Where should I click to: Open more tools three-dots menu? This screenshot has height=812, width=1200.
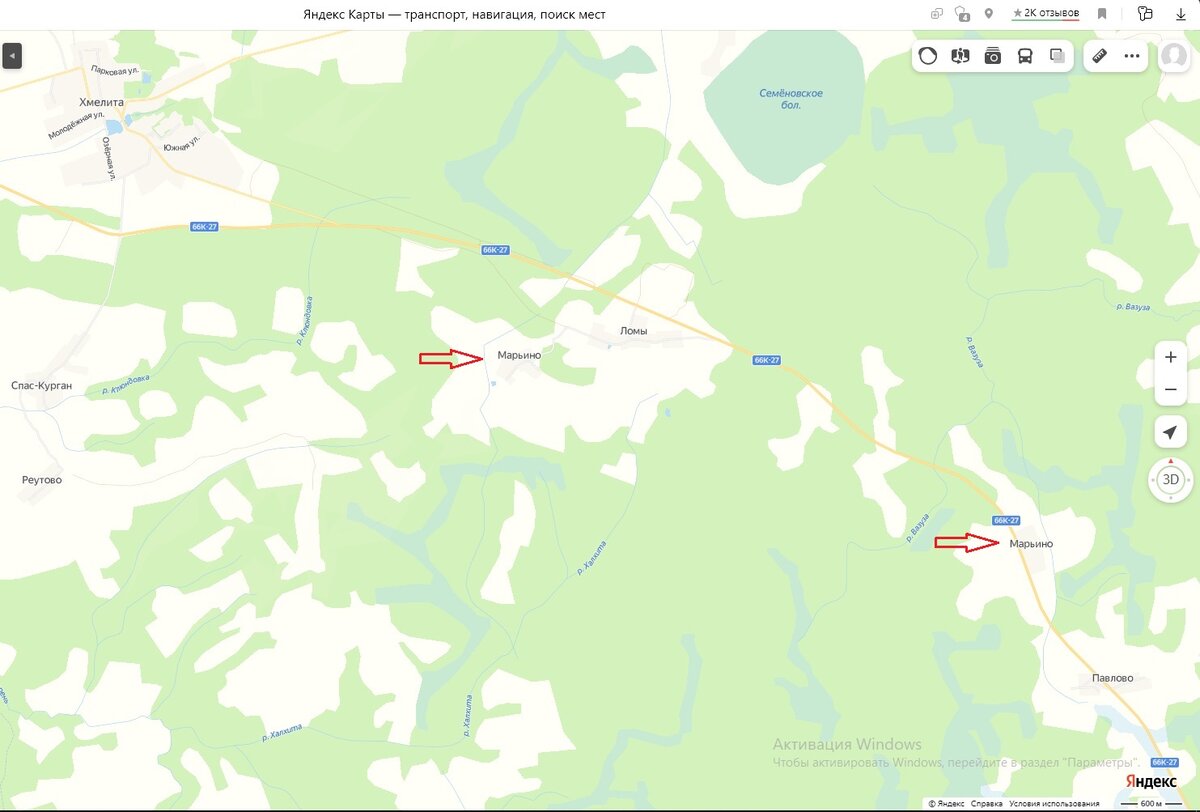pos(1132,56)
